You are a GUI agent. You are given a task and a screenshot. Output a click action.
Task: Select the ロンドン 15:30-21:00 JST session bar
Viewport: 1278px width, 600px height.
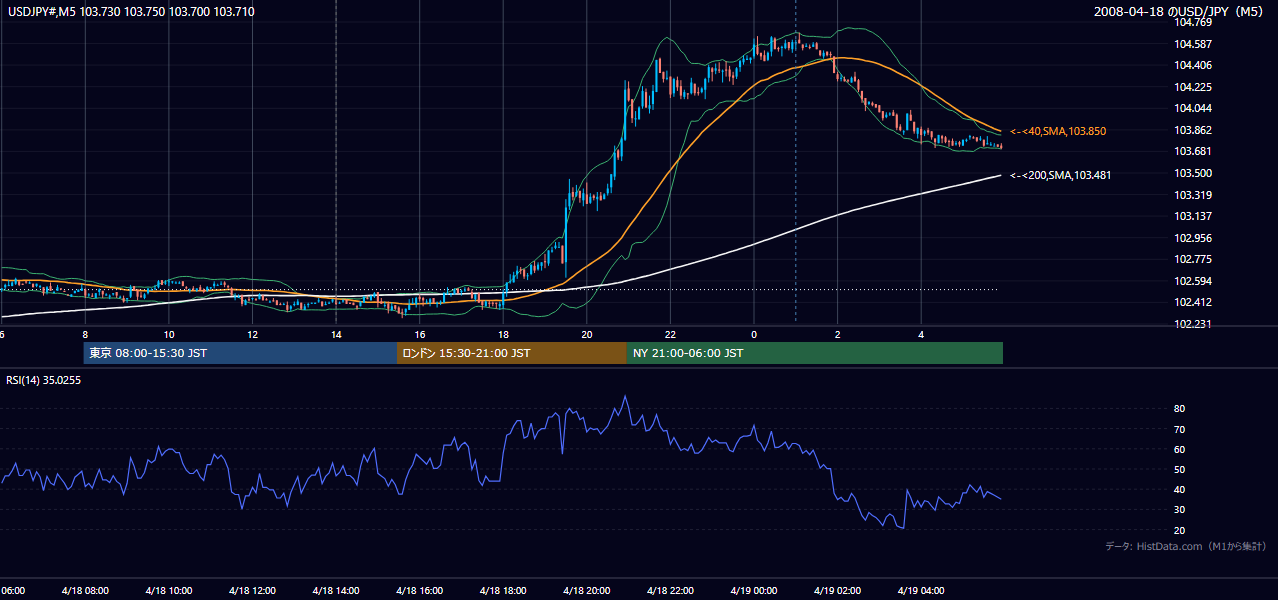pos(512,353)
